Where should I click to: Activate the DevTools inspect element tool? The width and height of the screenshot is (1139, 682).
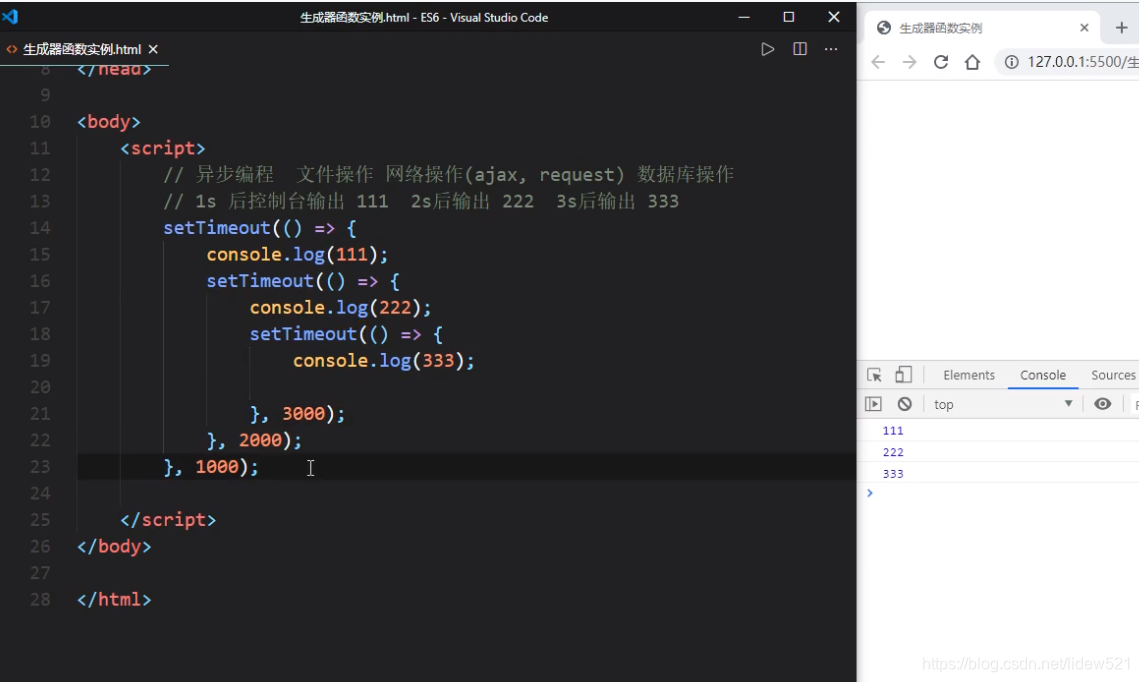[x=874, y=375]
